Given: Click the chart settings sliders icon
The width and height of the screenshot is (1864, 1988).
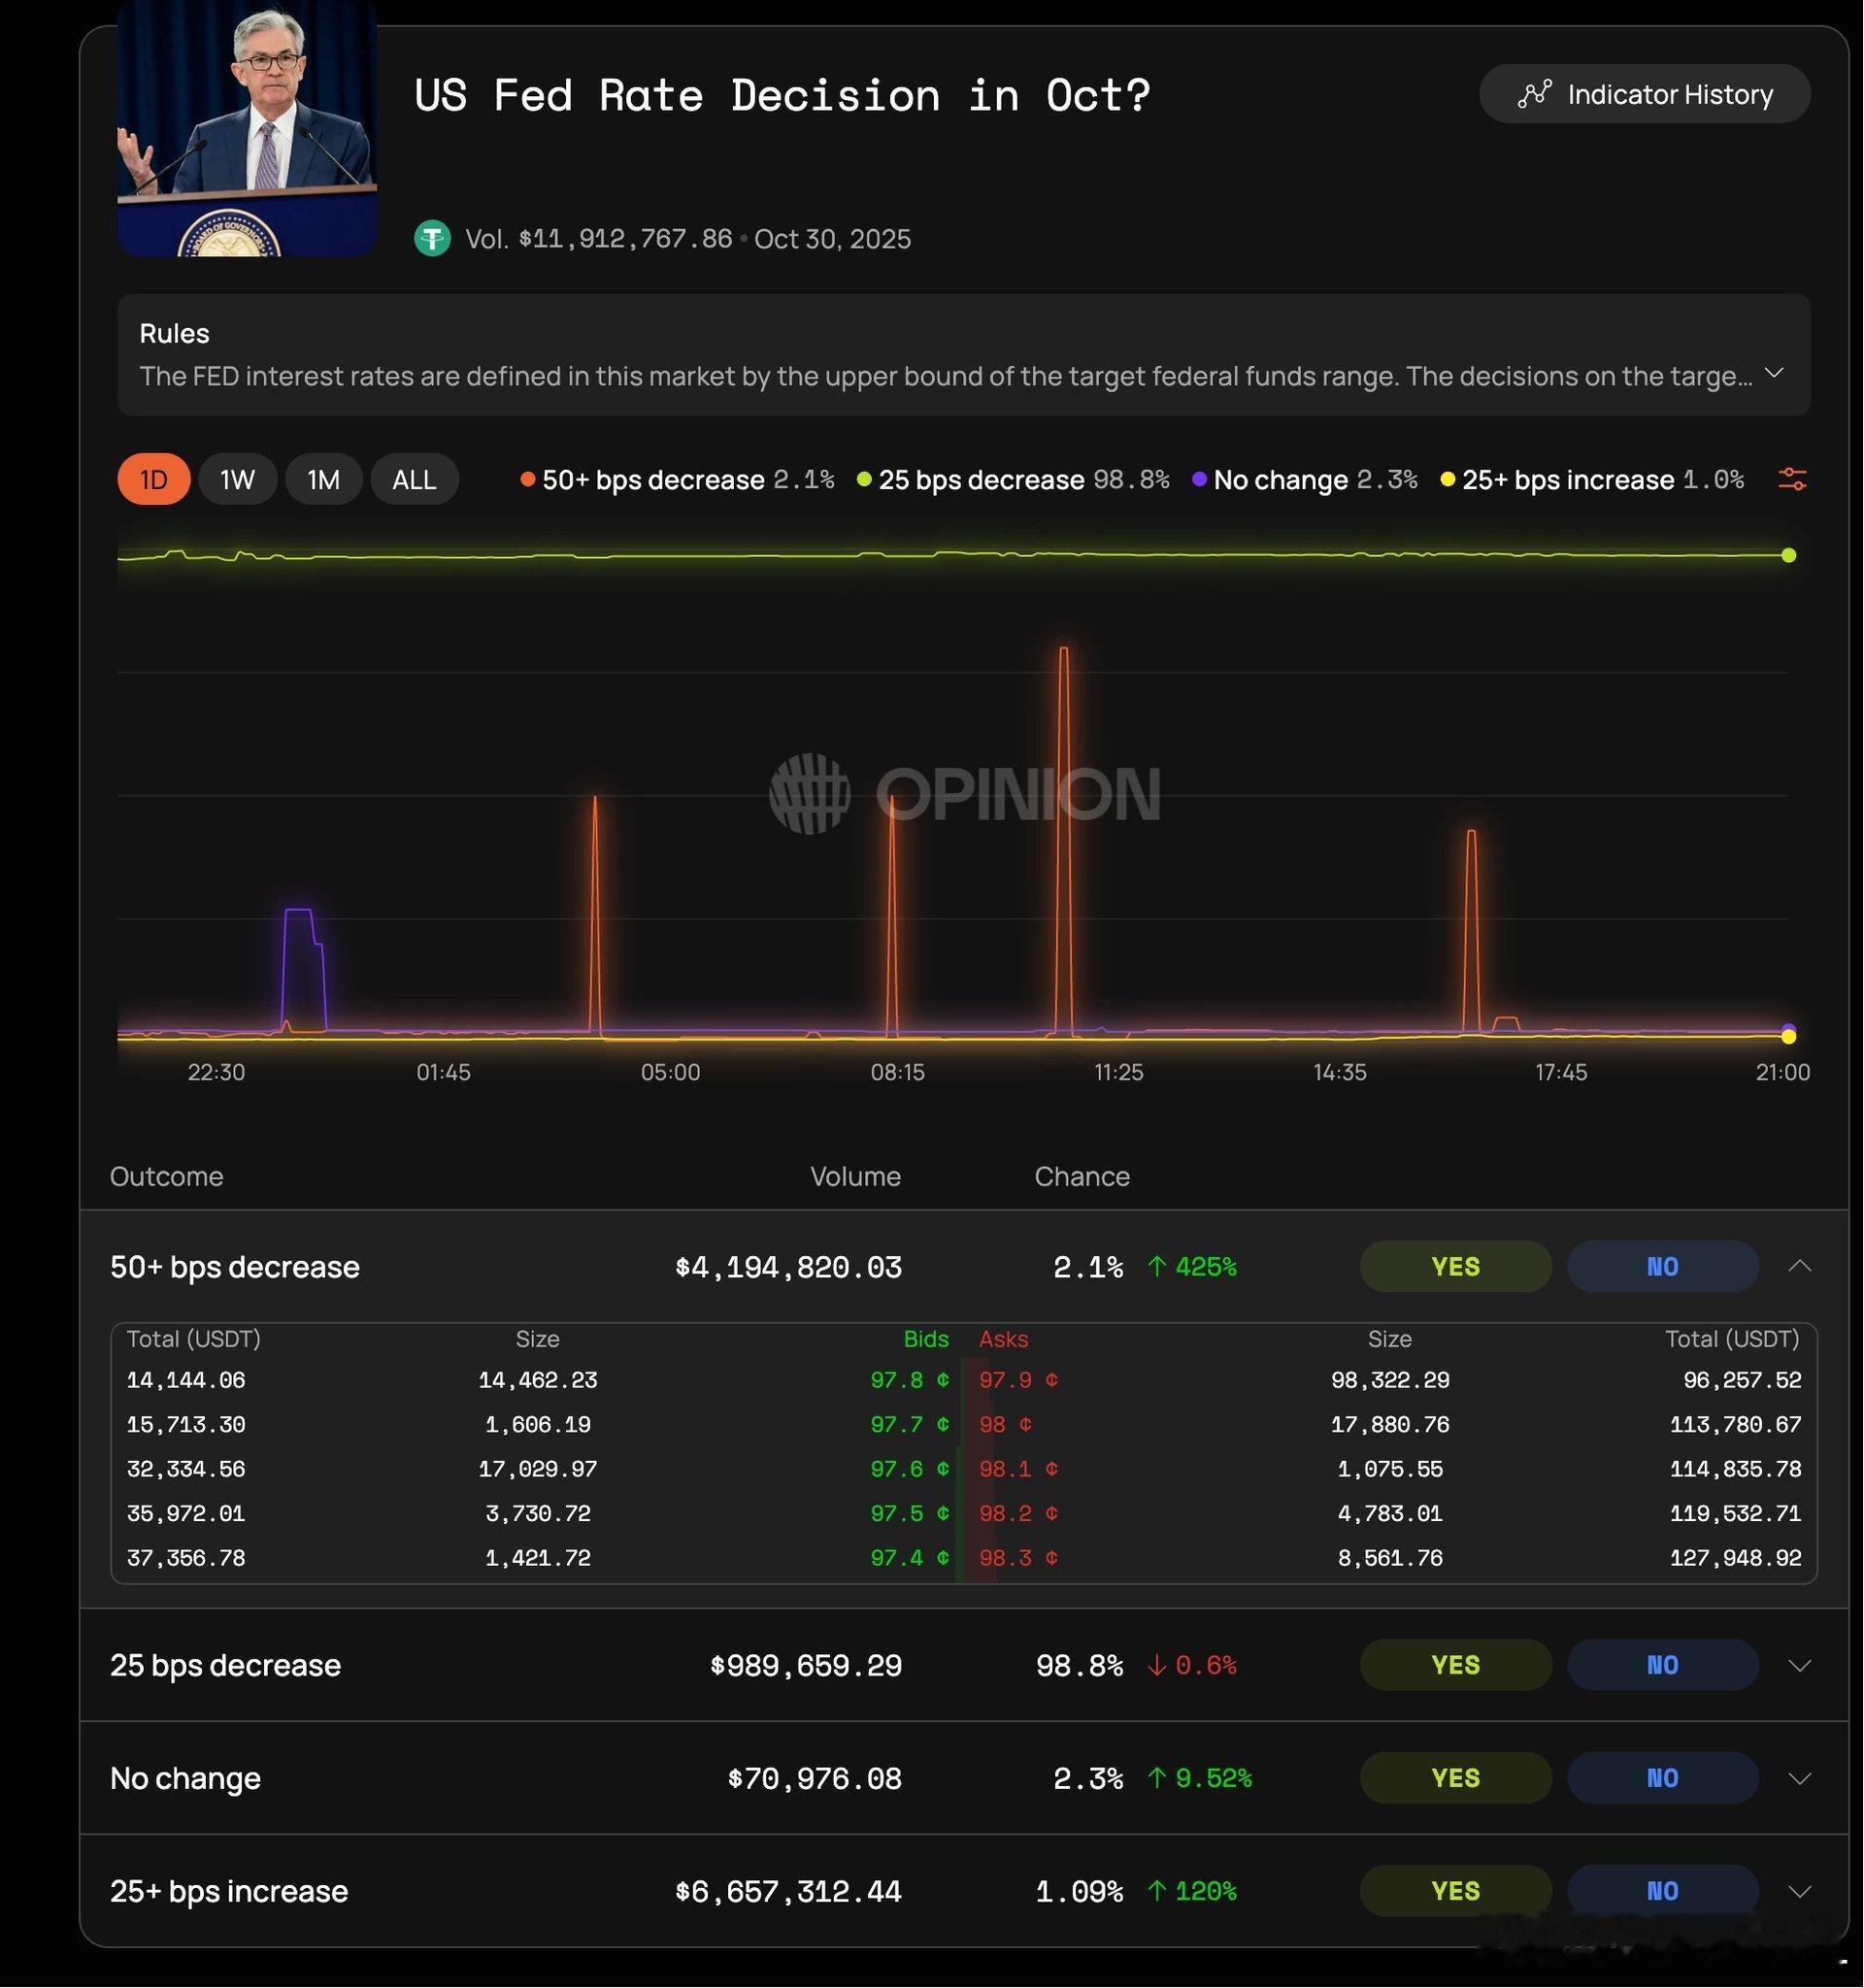Looking at the screenshot, I should point(1792,479).
